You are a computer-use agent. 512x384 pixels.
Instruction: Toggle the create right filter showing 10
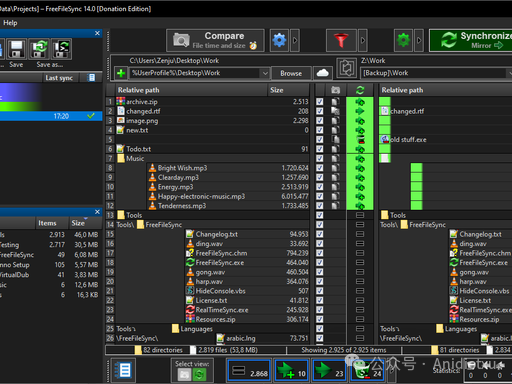291,370
